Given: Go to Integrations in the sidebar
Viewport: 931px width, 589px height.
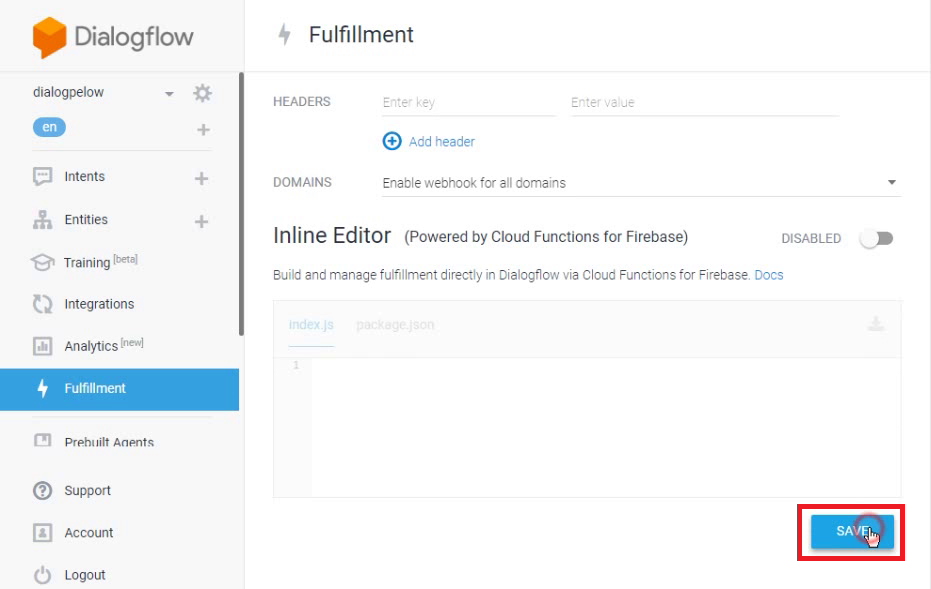Looking at the screenshot, I should pyautogui.click(x=98, y=304).
